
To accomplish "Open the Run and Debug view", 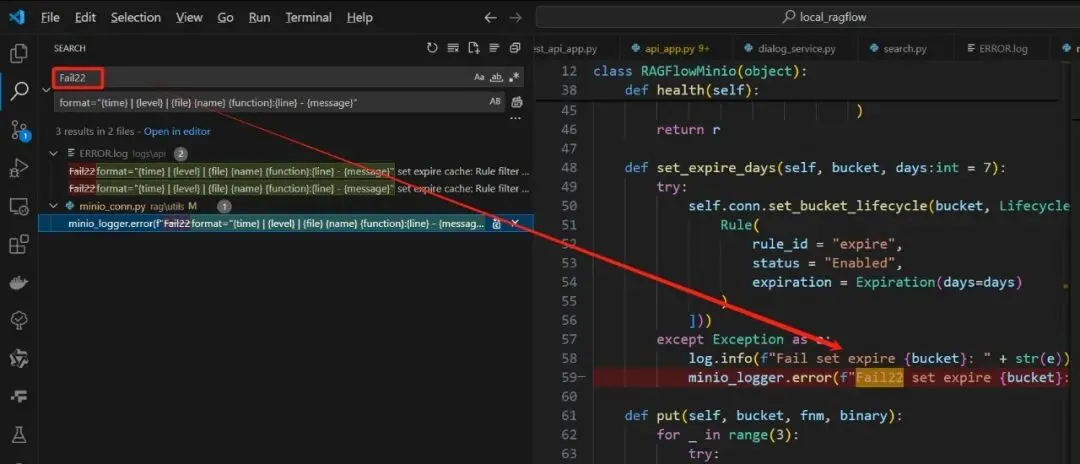I will click(x=19, y=167).
